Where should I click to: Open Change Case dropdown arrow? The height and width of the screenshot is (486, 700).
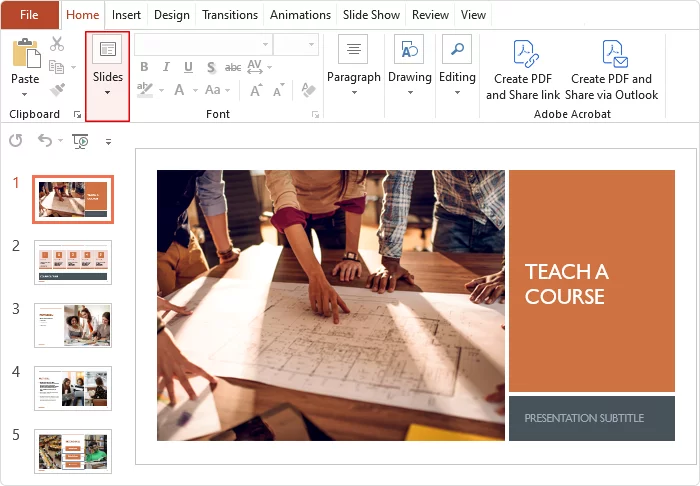tap(228, 90)
